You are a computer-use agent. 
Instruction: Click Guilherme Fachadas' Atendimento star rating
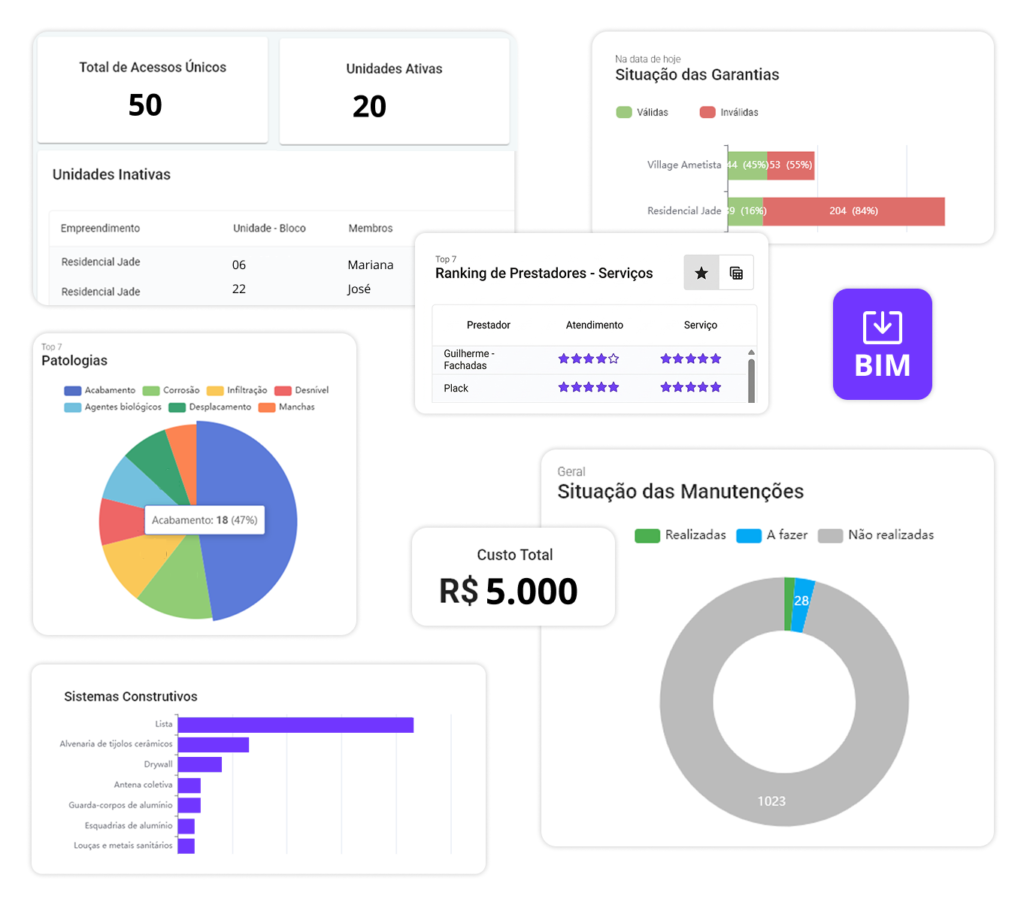click(588, 358)
